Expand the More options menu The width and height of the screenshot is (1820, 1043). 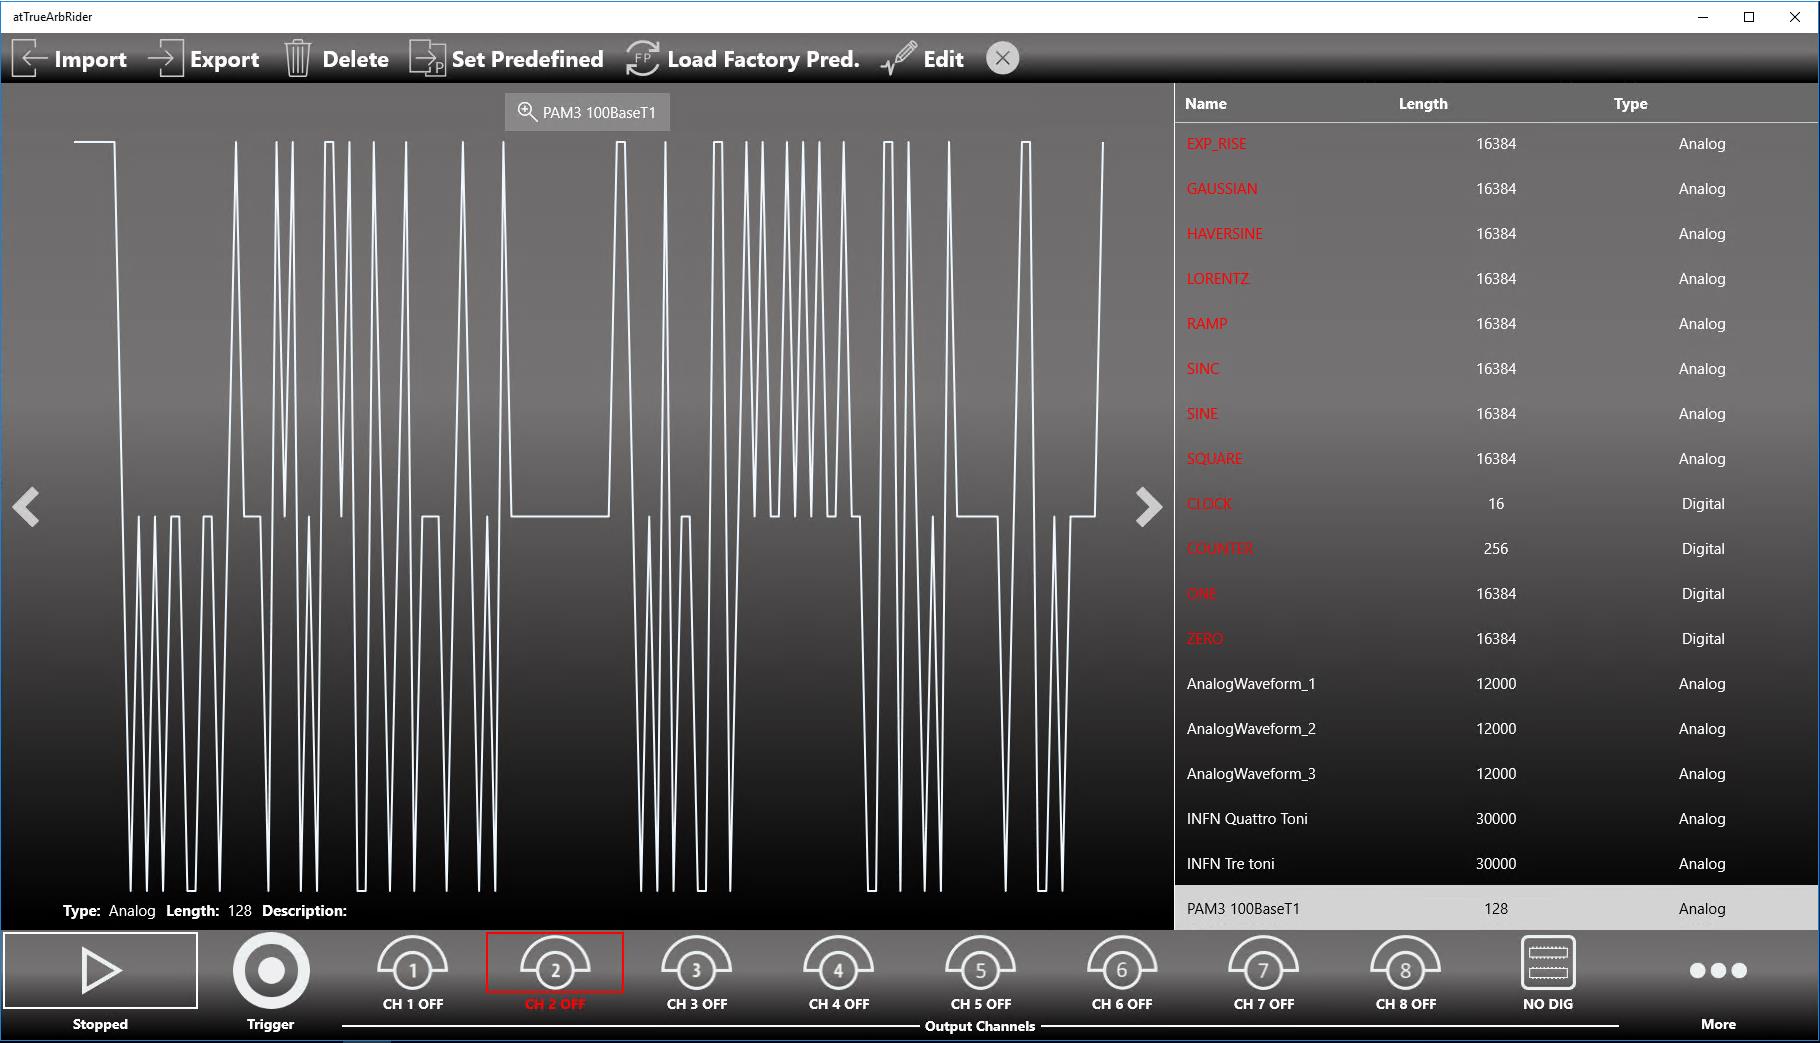(x=1717, y=971)
